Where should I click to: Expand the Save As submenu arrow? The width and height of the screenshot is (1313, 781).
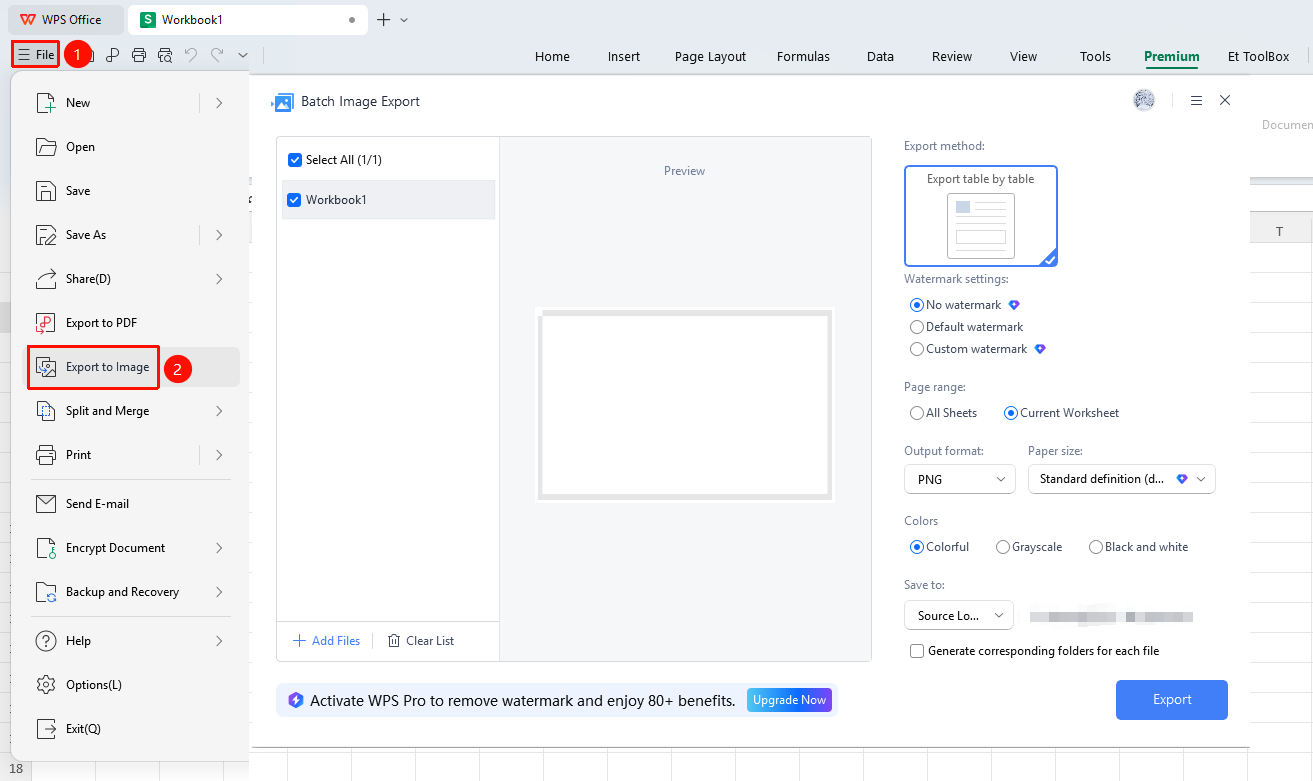click(x=219, y=235)
